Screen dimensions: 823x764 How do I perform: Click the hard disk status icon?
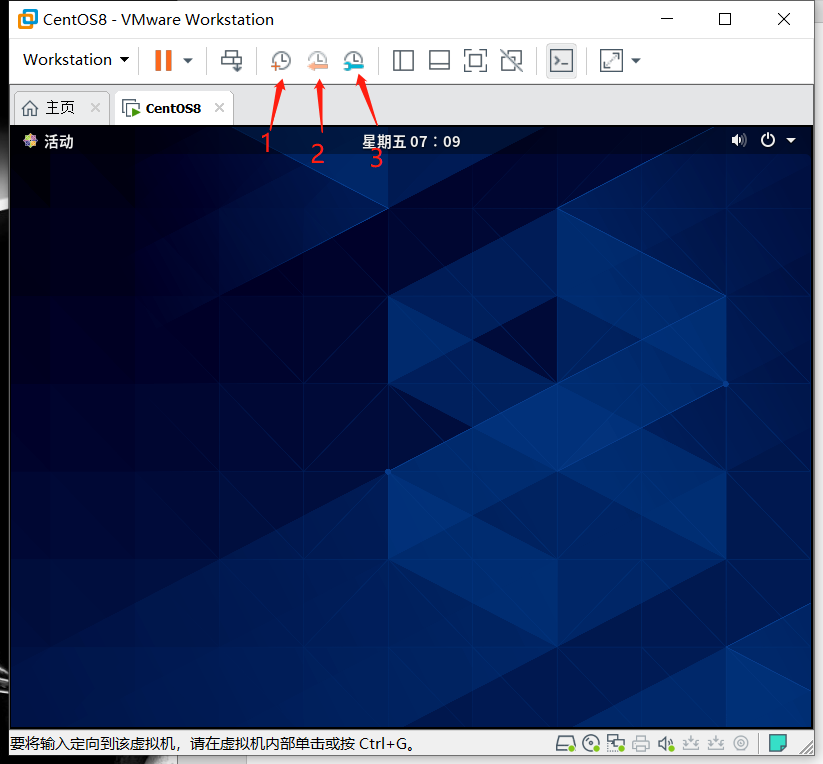(565, 743)
